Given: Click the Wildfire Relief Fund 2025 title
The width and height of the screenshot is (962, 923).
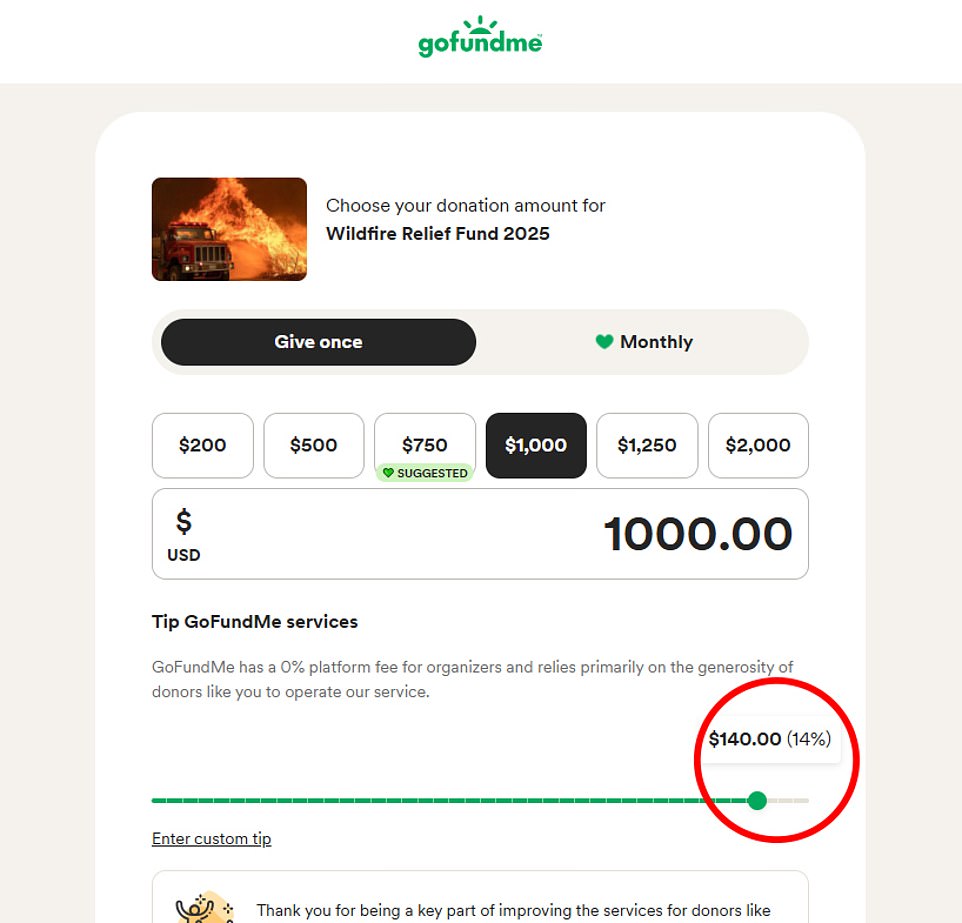Looking at the screenshot, I should (x=438, y=233).
